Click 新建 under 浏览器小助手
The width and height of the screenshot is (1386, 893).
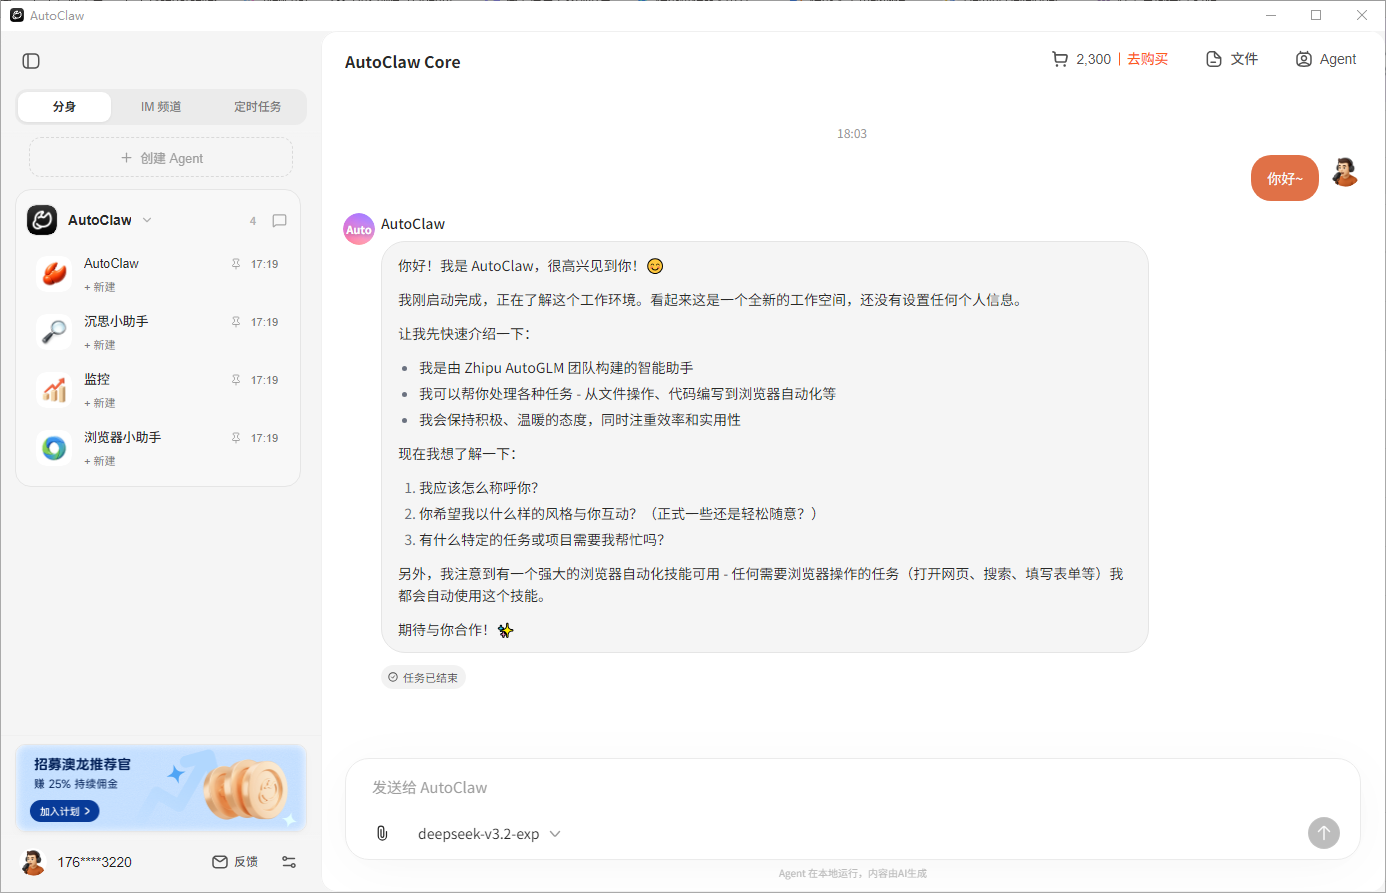click(100, 461)
